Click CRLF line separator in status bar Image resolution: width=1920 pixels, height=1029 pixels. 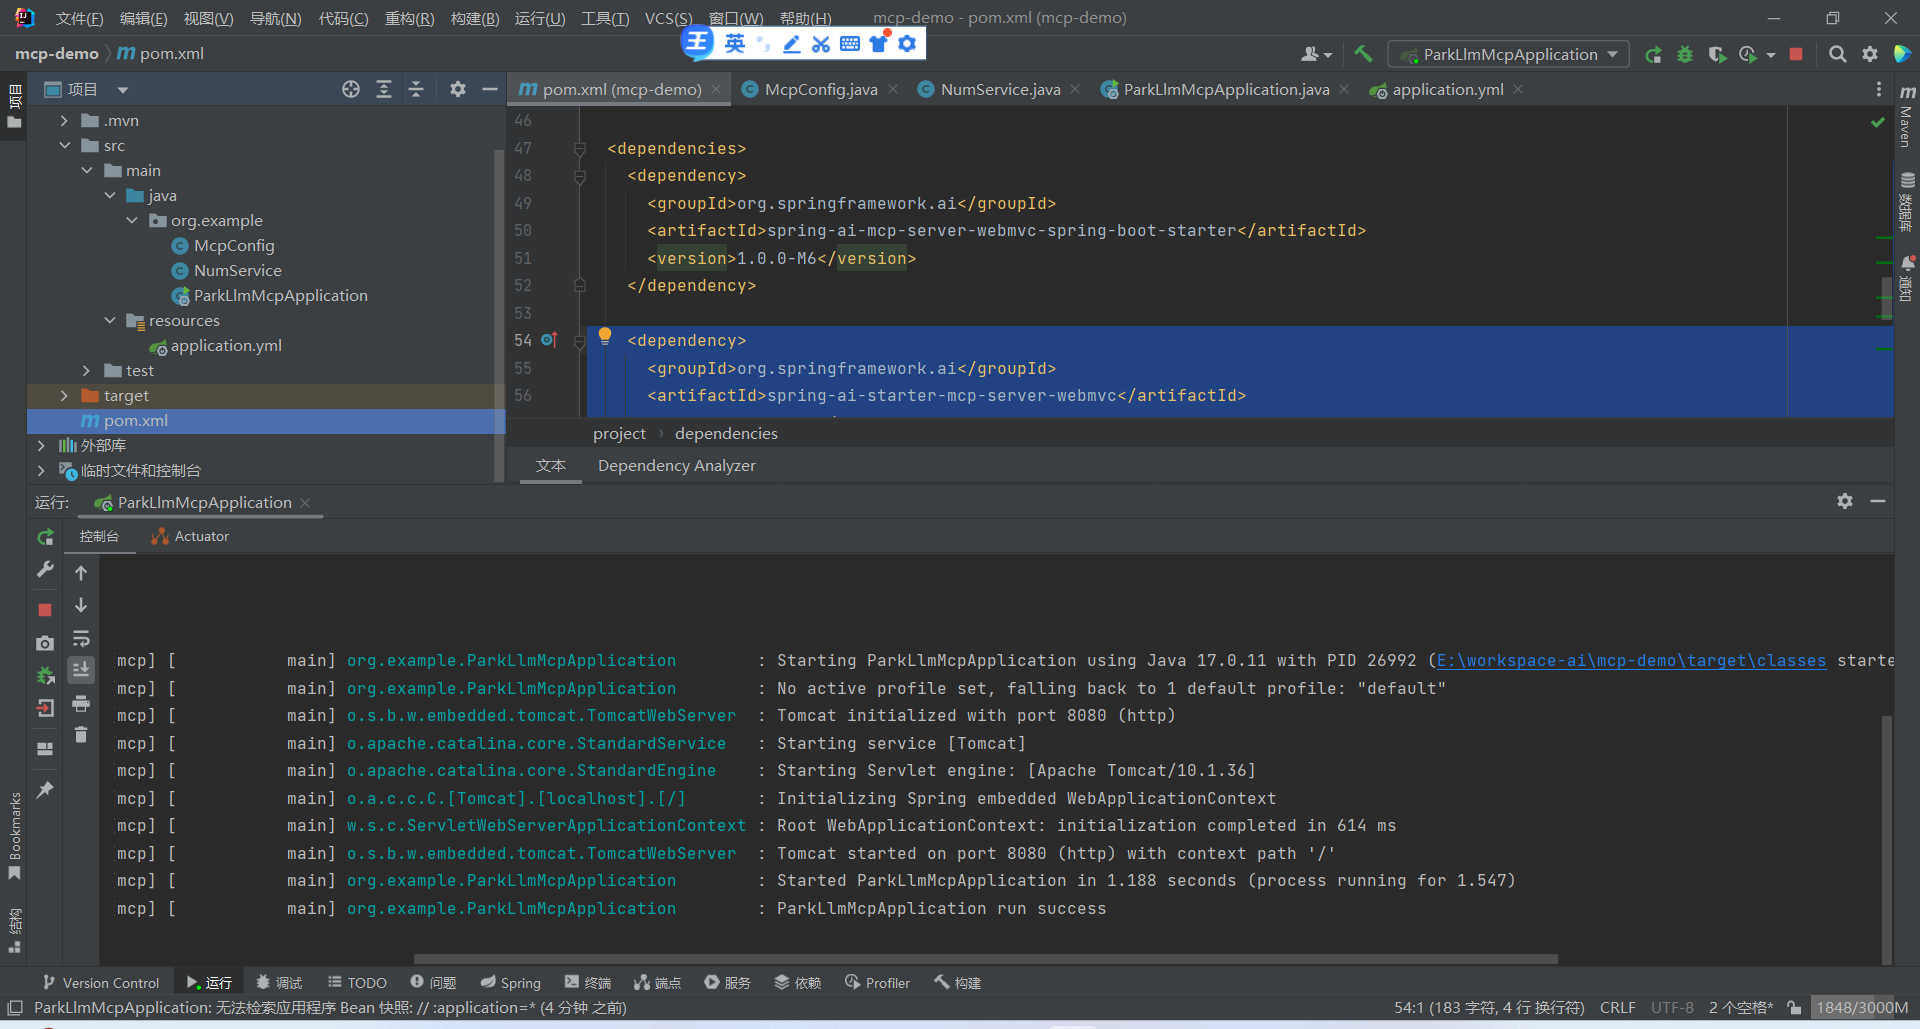click(1617, 1008)
